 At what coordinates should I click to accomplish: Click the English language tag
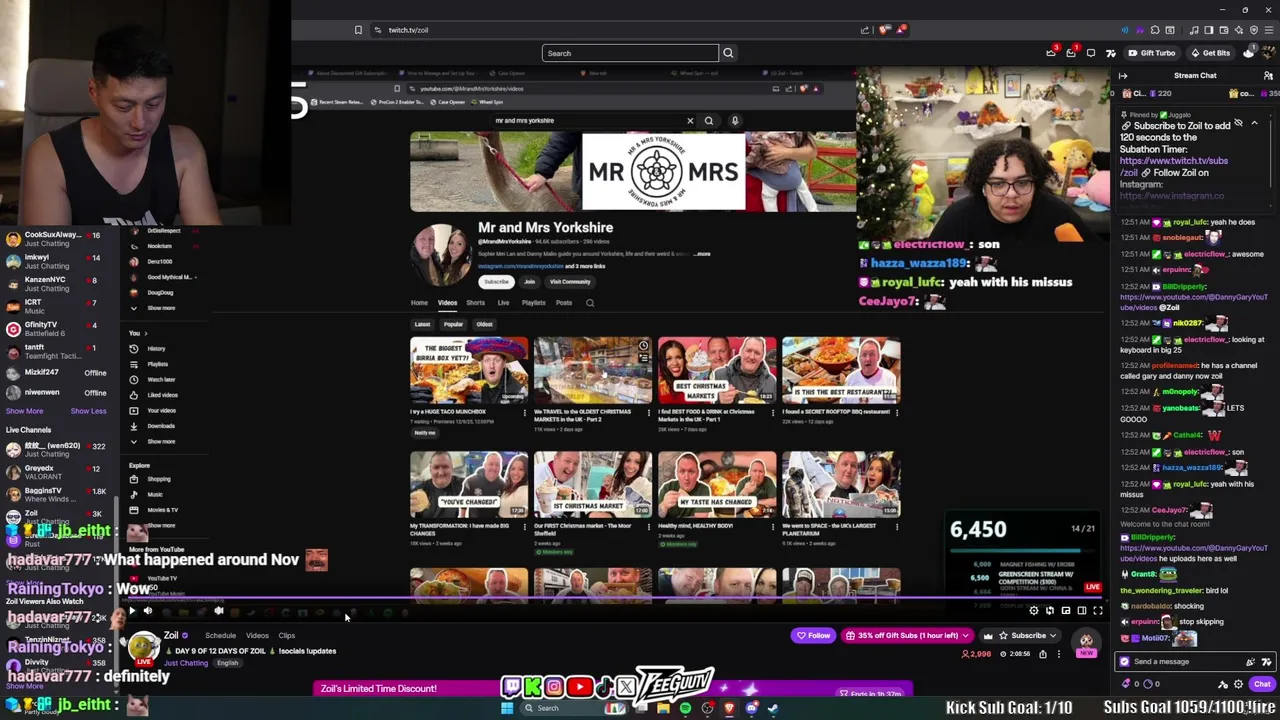click(227, 663)
